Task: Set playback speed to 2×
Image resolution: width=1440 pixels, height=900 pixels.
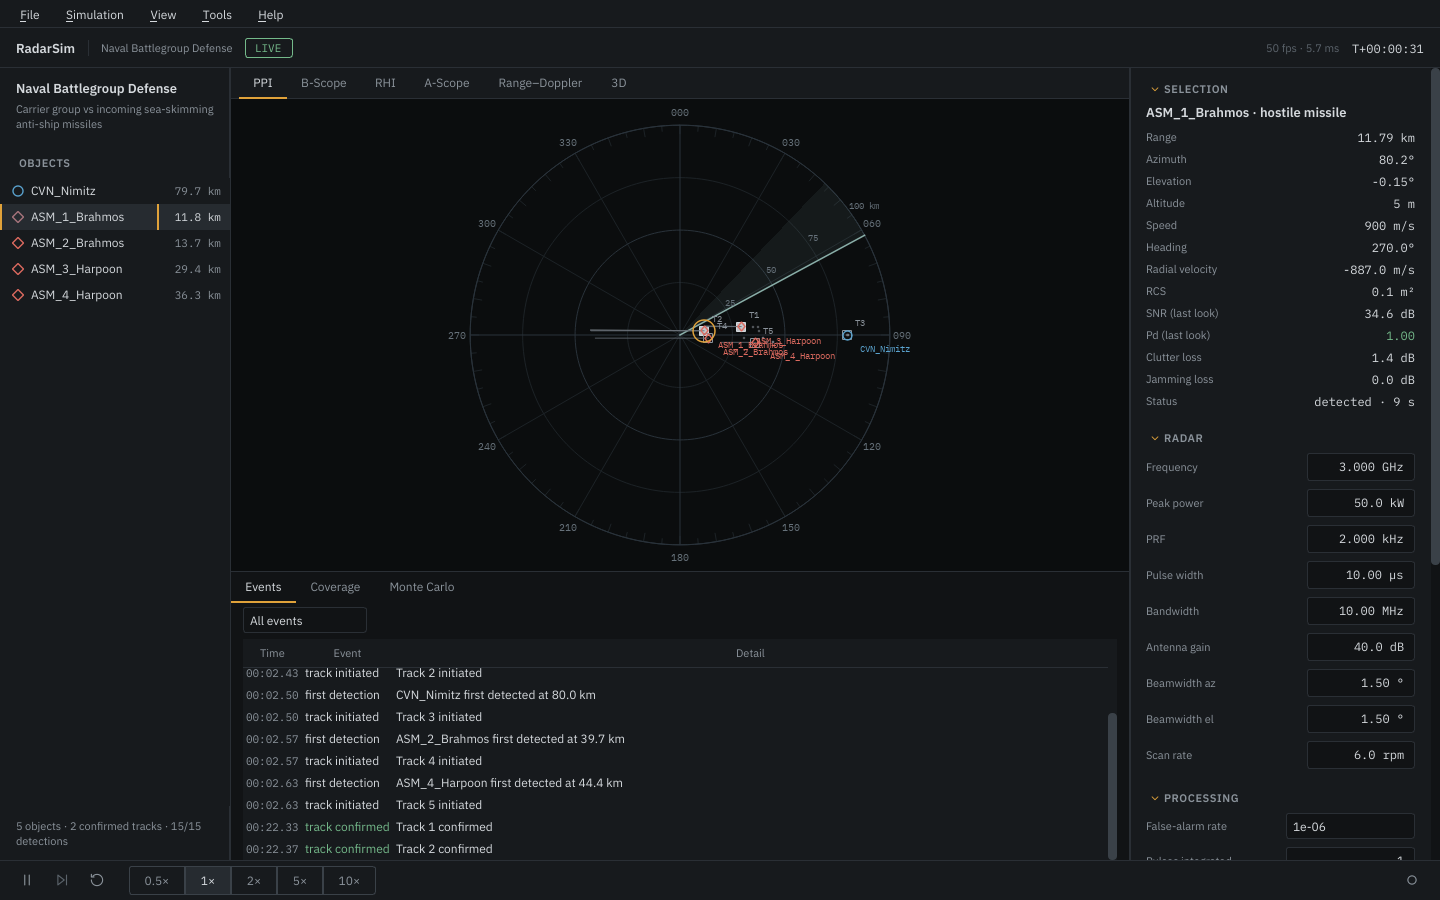Action: tap(254, 881)
